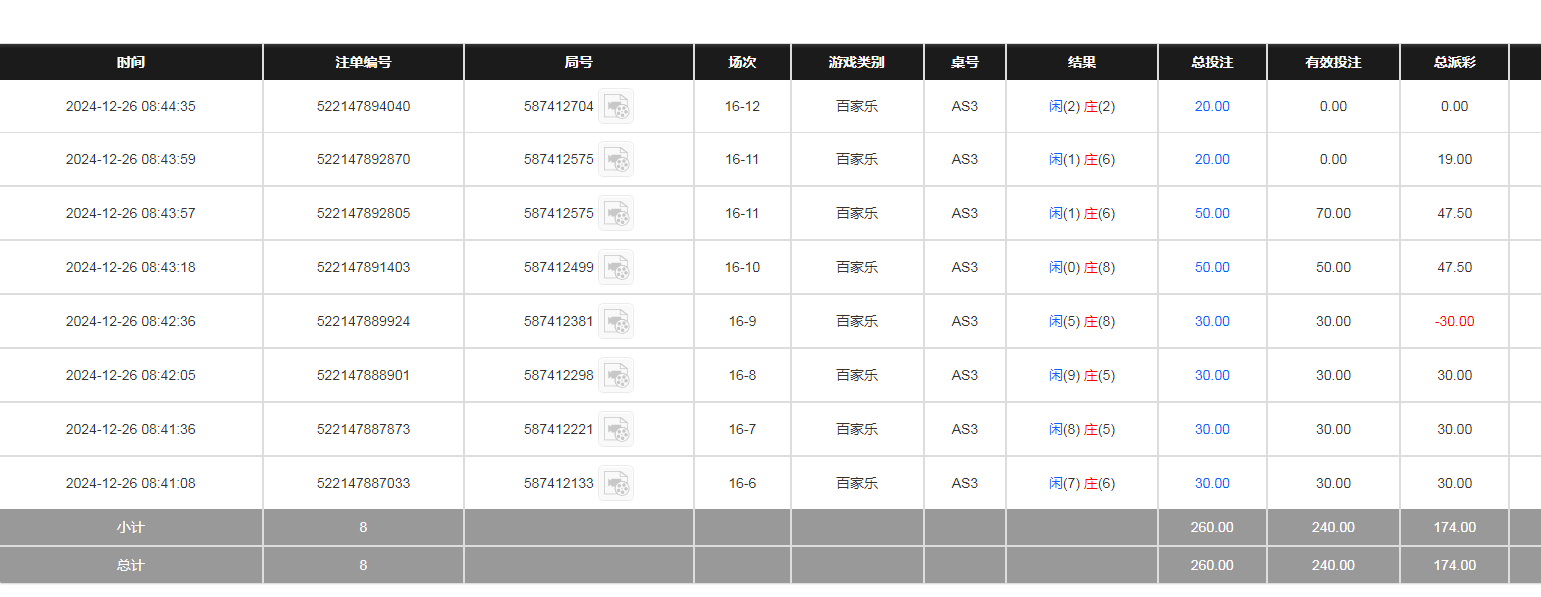Click the replay icon beside round 587412381
Viewport: 1541px width, 597px height.
tap(616, 322)
